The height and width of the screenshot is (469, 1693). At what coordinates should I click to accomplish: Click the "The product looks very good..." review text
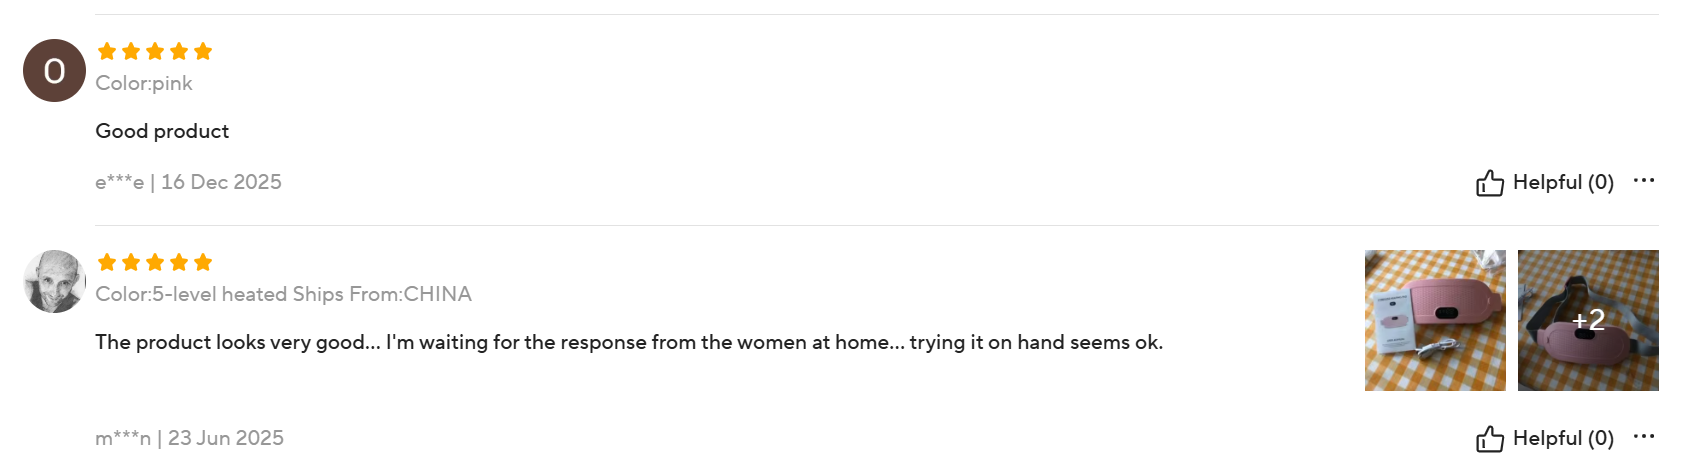[x=628, y=343]
